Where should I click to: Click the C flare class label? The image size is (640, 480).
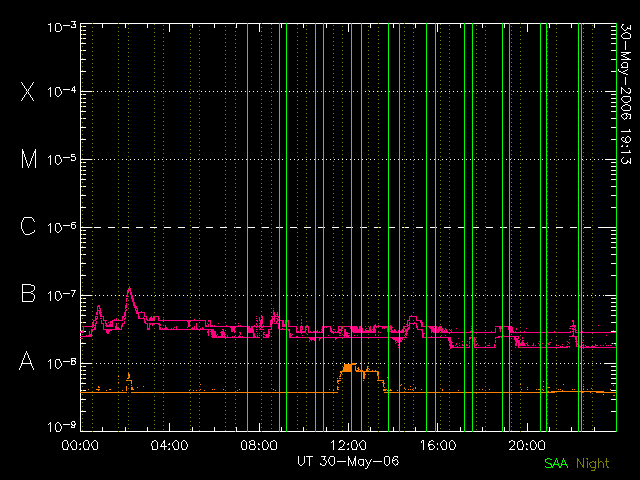(28, 226)
